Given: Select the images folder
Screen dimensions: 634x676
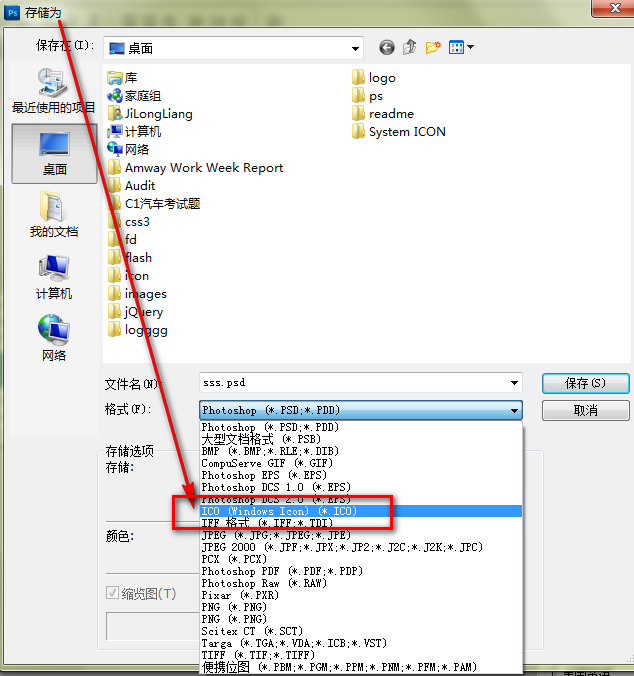Looking at the screenshot, I should tap(137, 294).
